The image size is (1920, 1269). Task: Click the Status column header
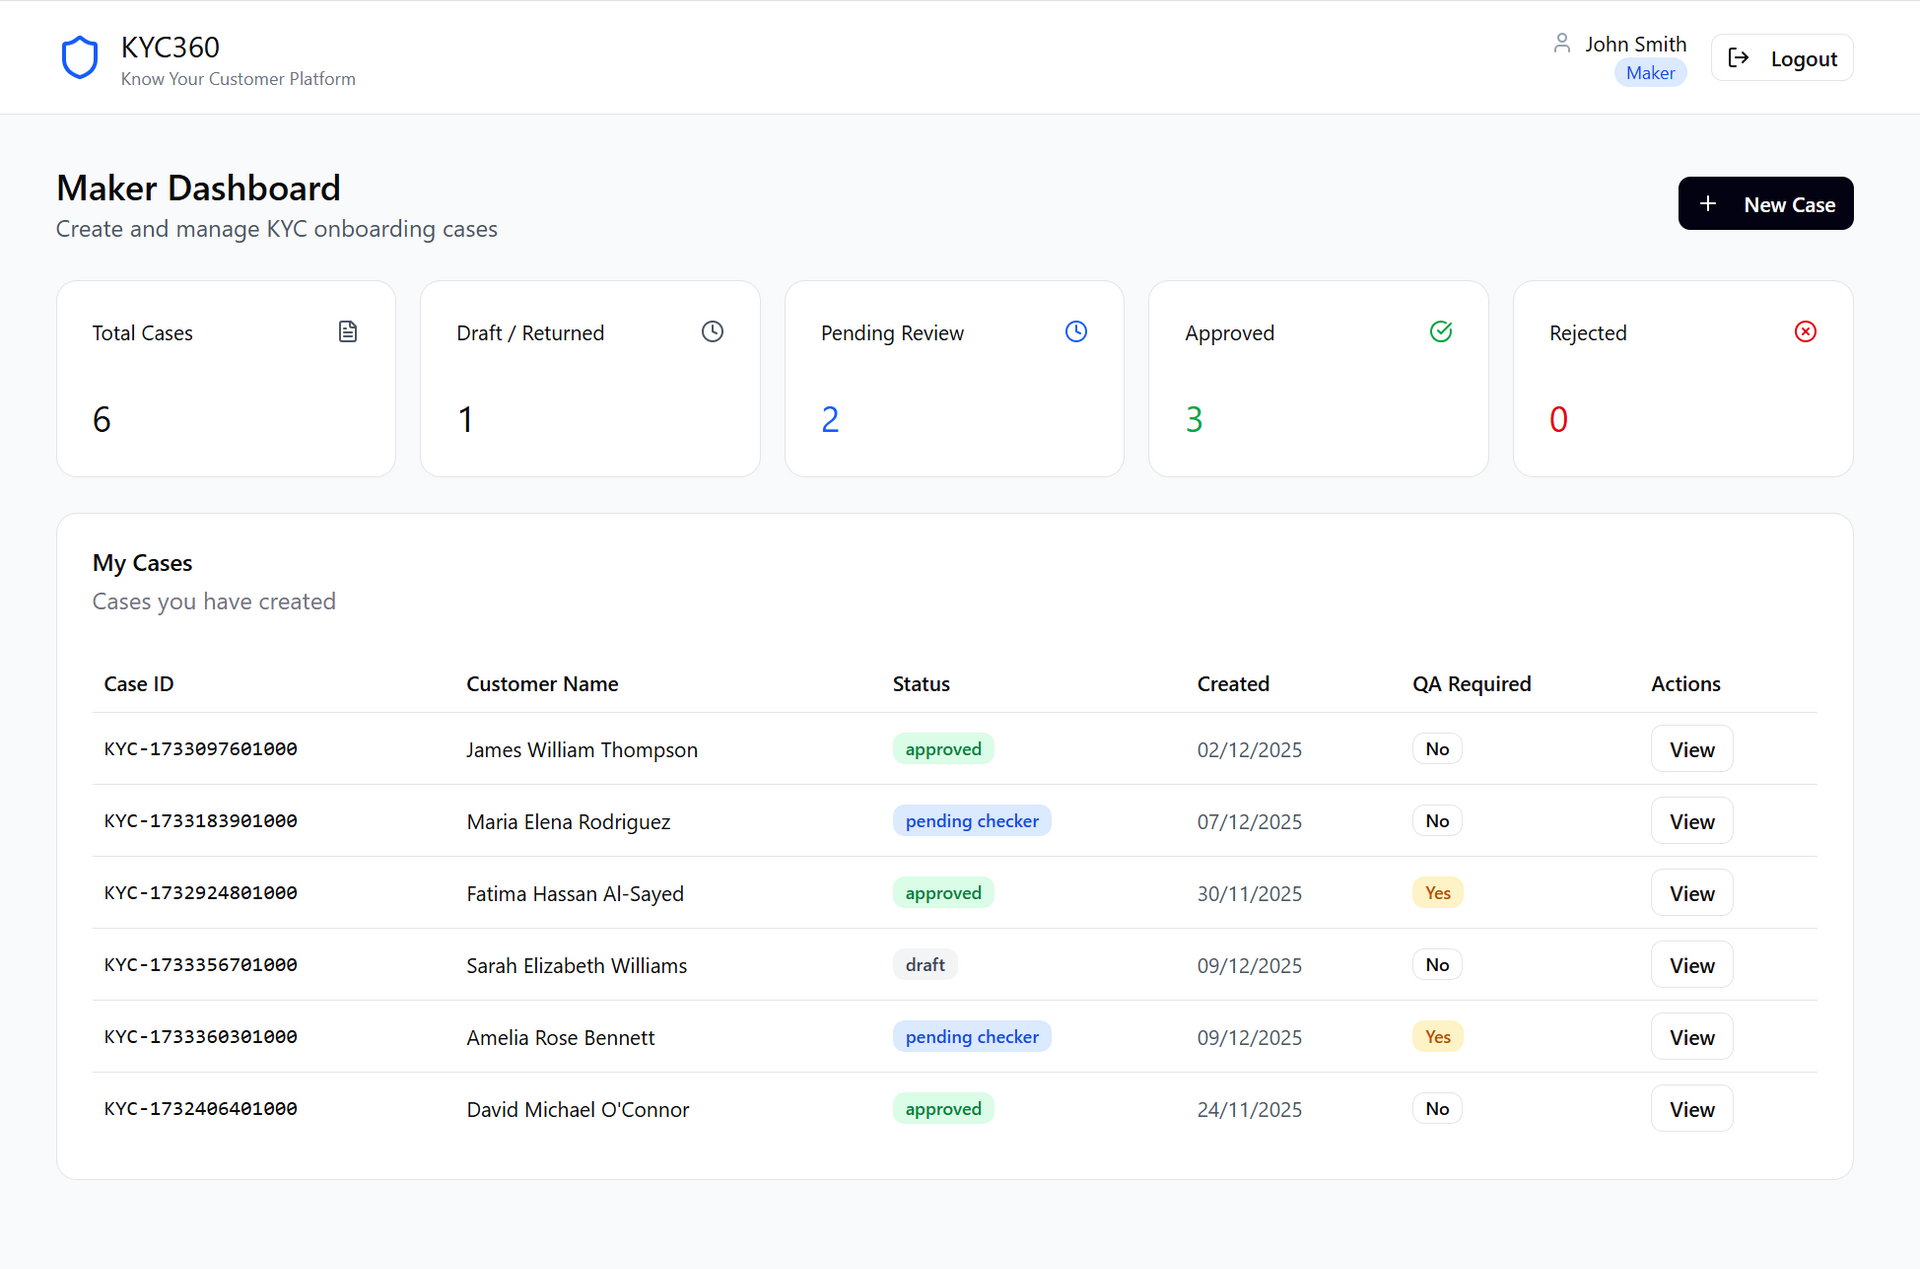921,684
